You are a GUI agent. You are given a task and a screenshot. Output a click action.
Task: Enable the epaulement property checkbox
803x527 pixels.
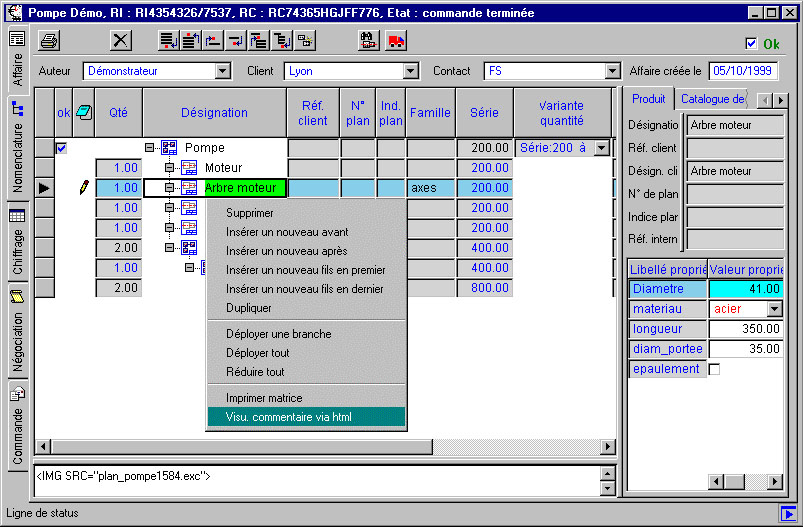[x=714, y=369]
